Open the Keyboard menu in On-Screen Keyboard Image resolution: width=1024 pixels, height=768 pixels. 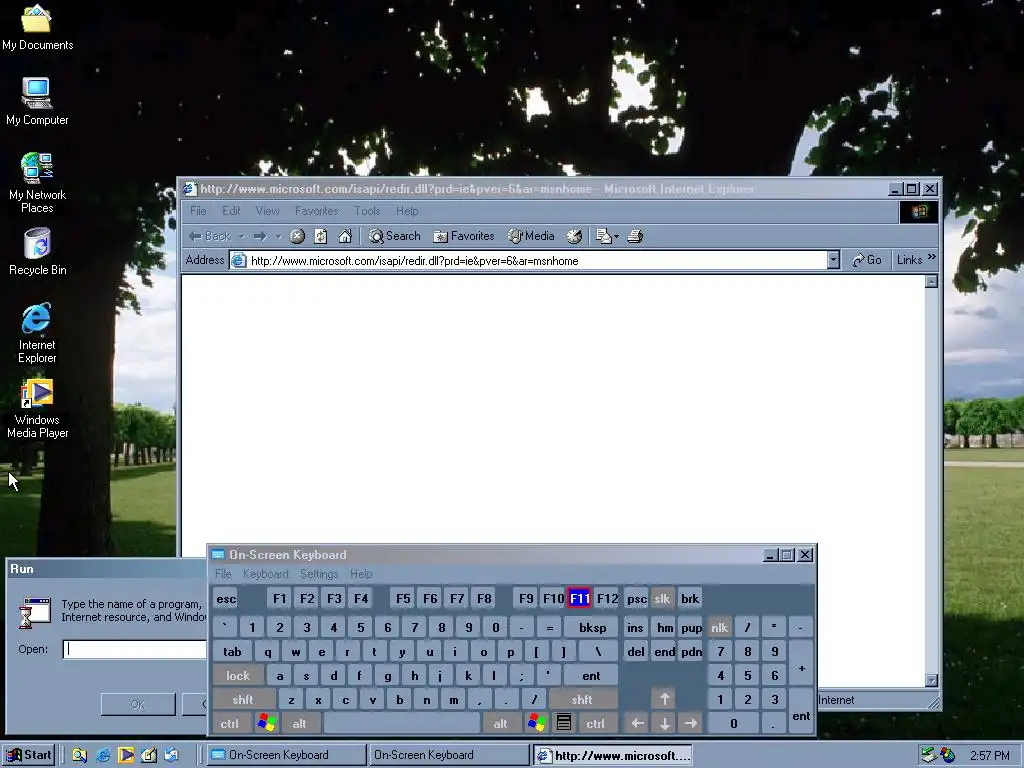click(x=265, y=574)
